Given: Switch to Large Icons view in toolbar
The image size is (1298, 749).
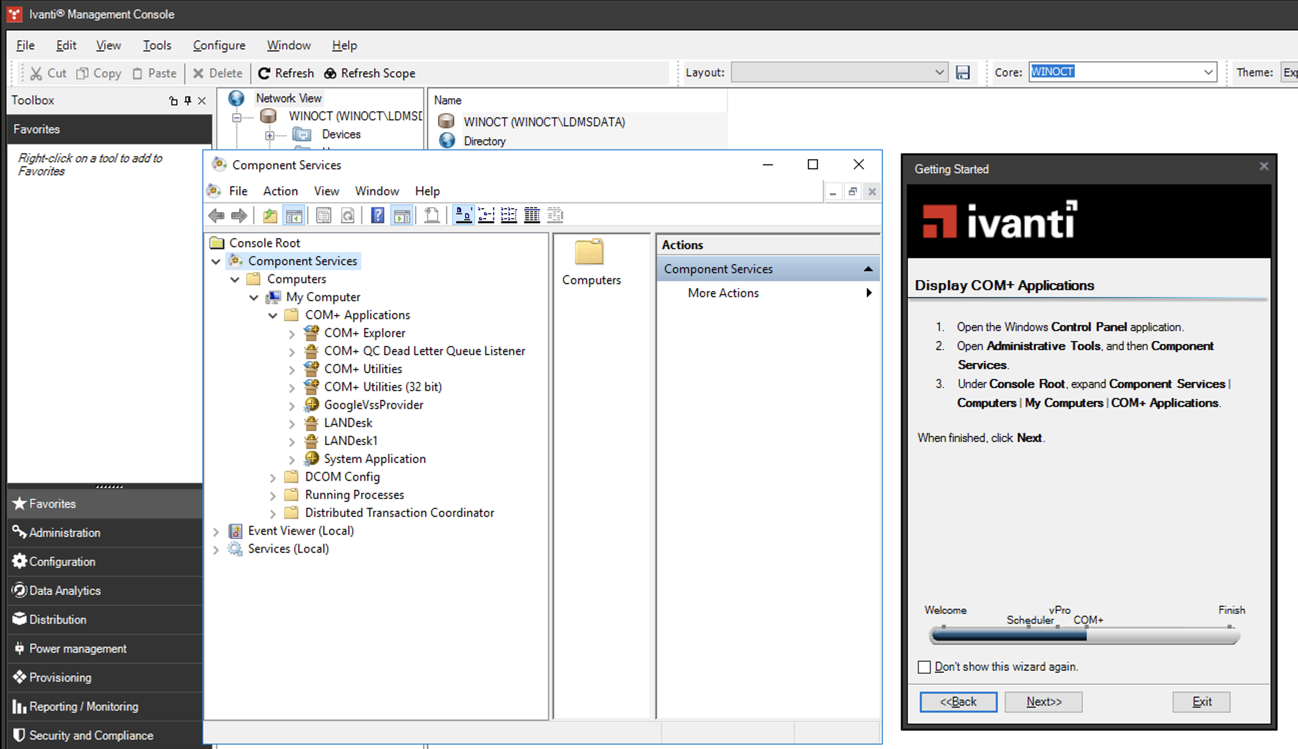Looking at the screenshot, I should click(463, 215).
